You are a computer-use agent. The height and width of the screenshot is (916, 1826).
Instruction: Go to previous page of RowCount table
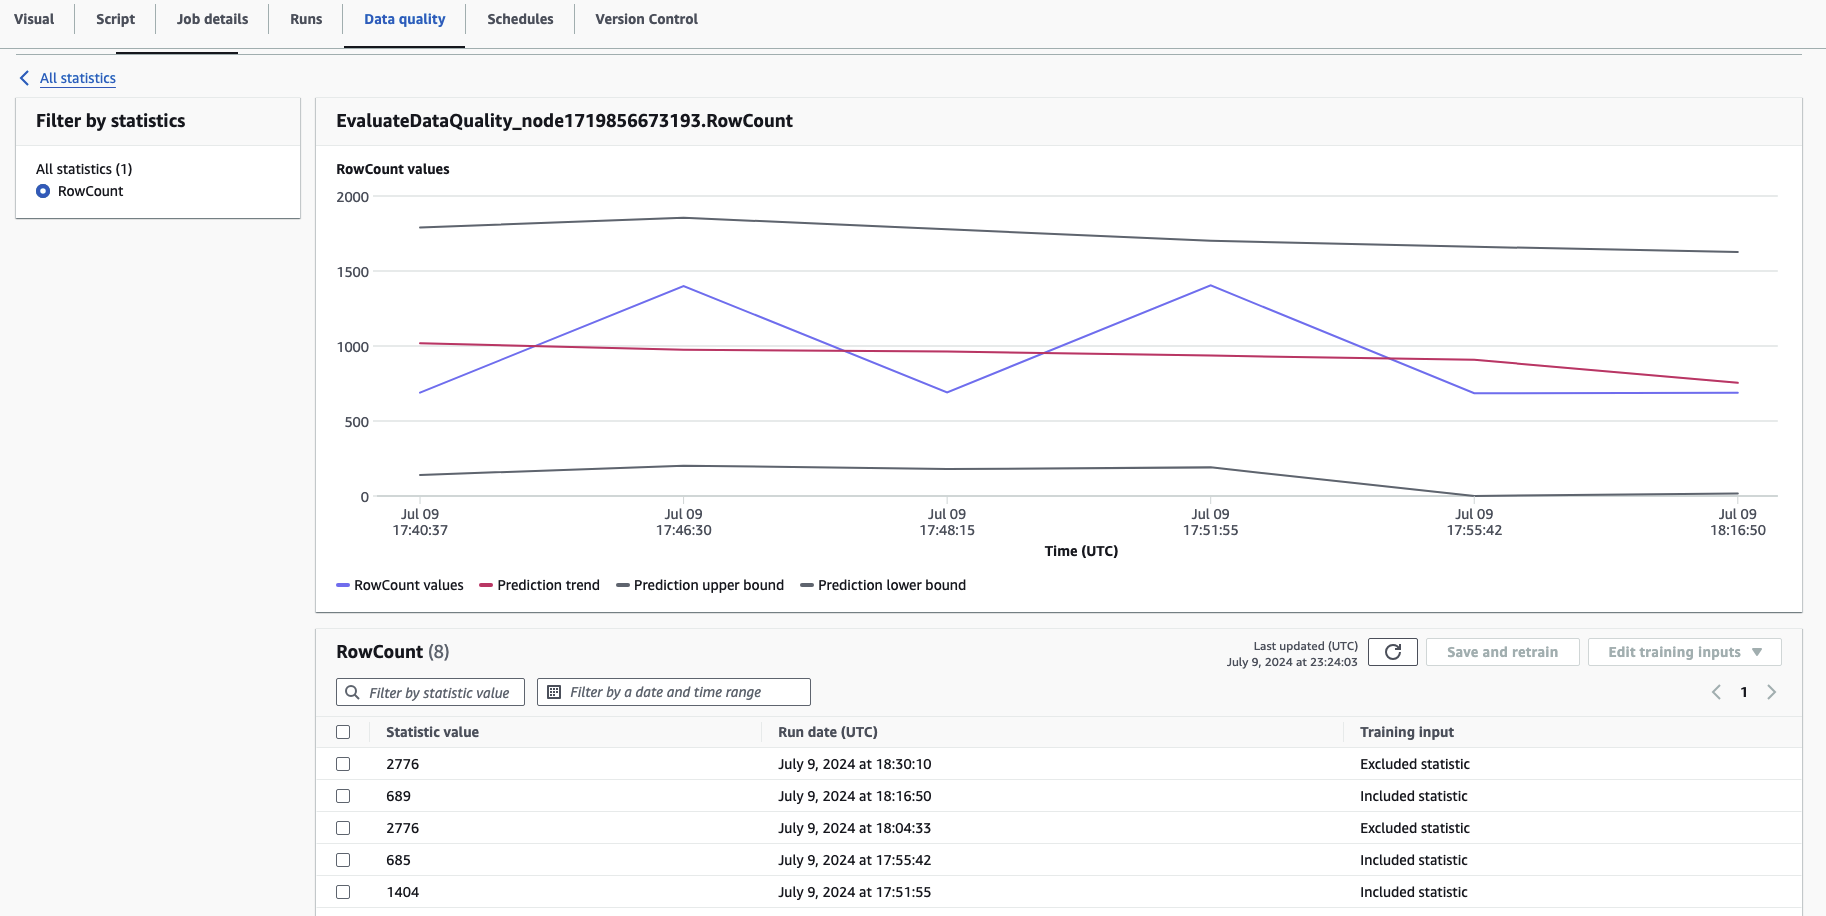tap(1716, 692)
